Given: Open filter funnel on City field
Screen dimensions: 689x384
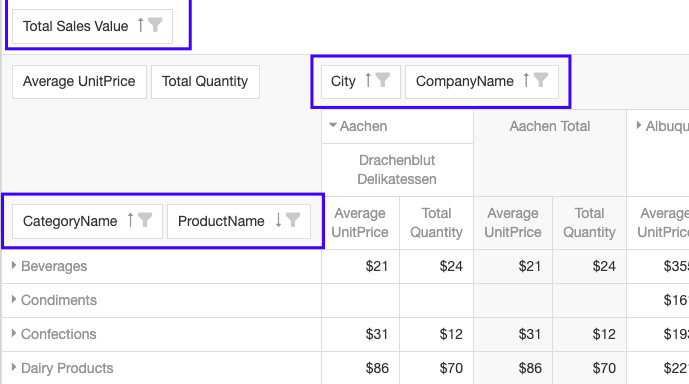Looking at the screenshot, I should point(383,80).
